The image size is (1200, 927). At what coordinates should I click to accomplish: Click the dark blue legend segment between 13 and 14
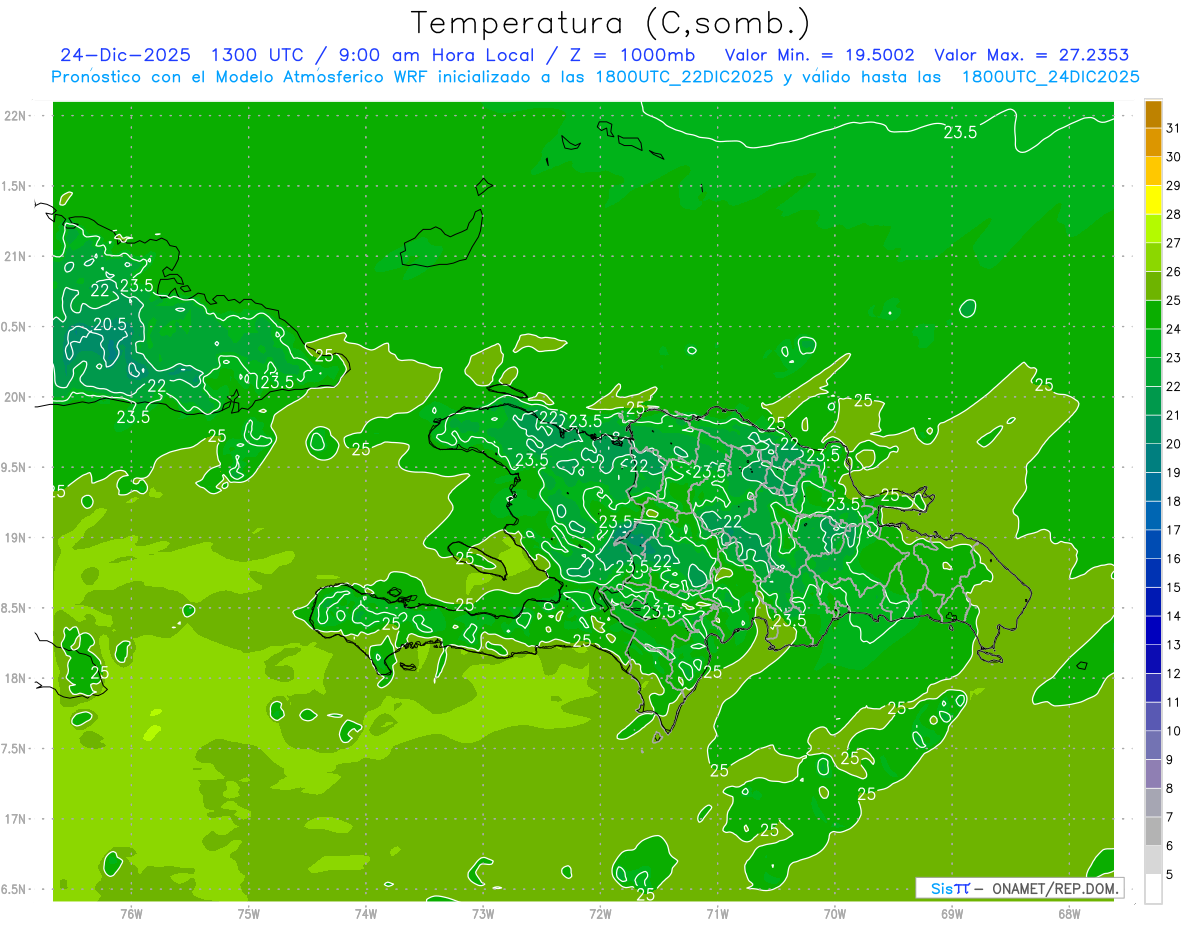[1153, 631]
